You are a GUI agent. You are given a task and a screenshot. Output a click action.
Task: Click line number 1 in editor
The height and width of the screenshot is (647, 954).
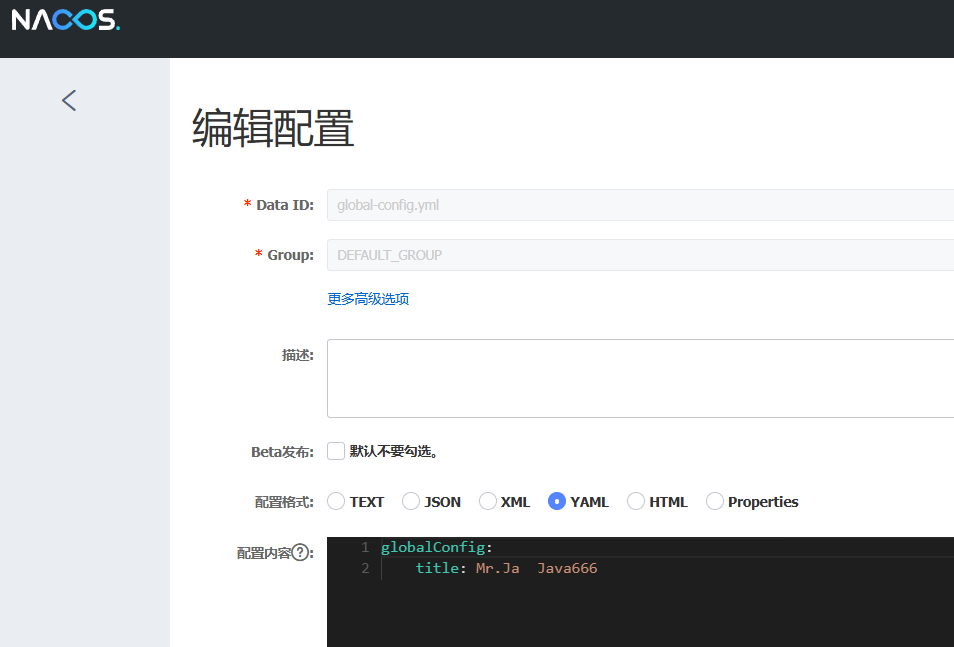click(365, 547)
